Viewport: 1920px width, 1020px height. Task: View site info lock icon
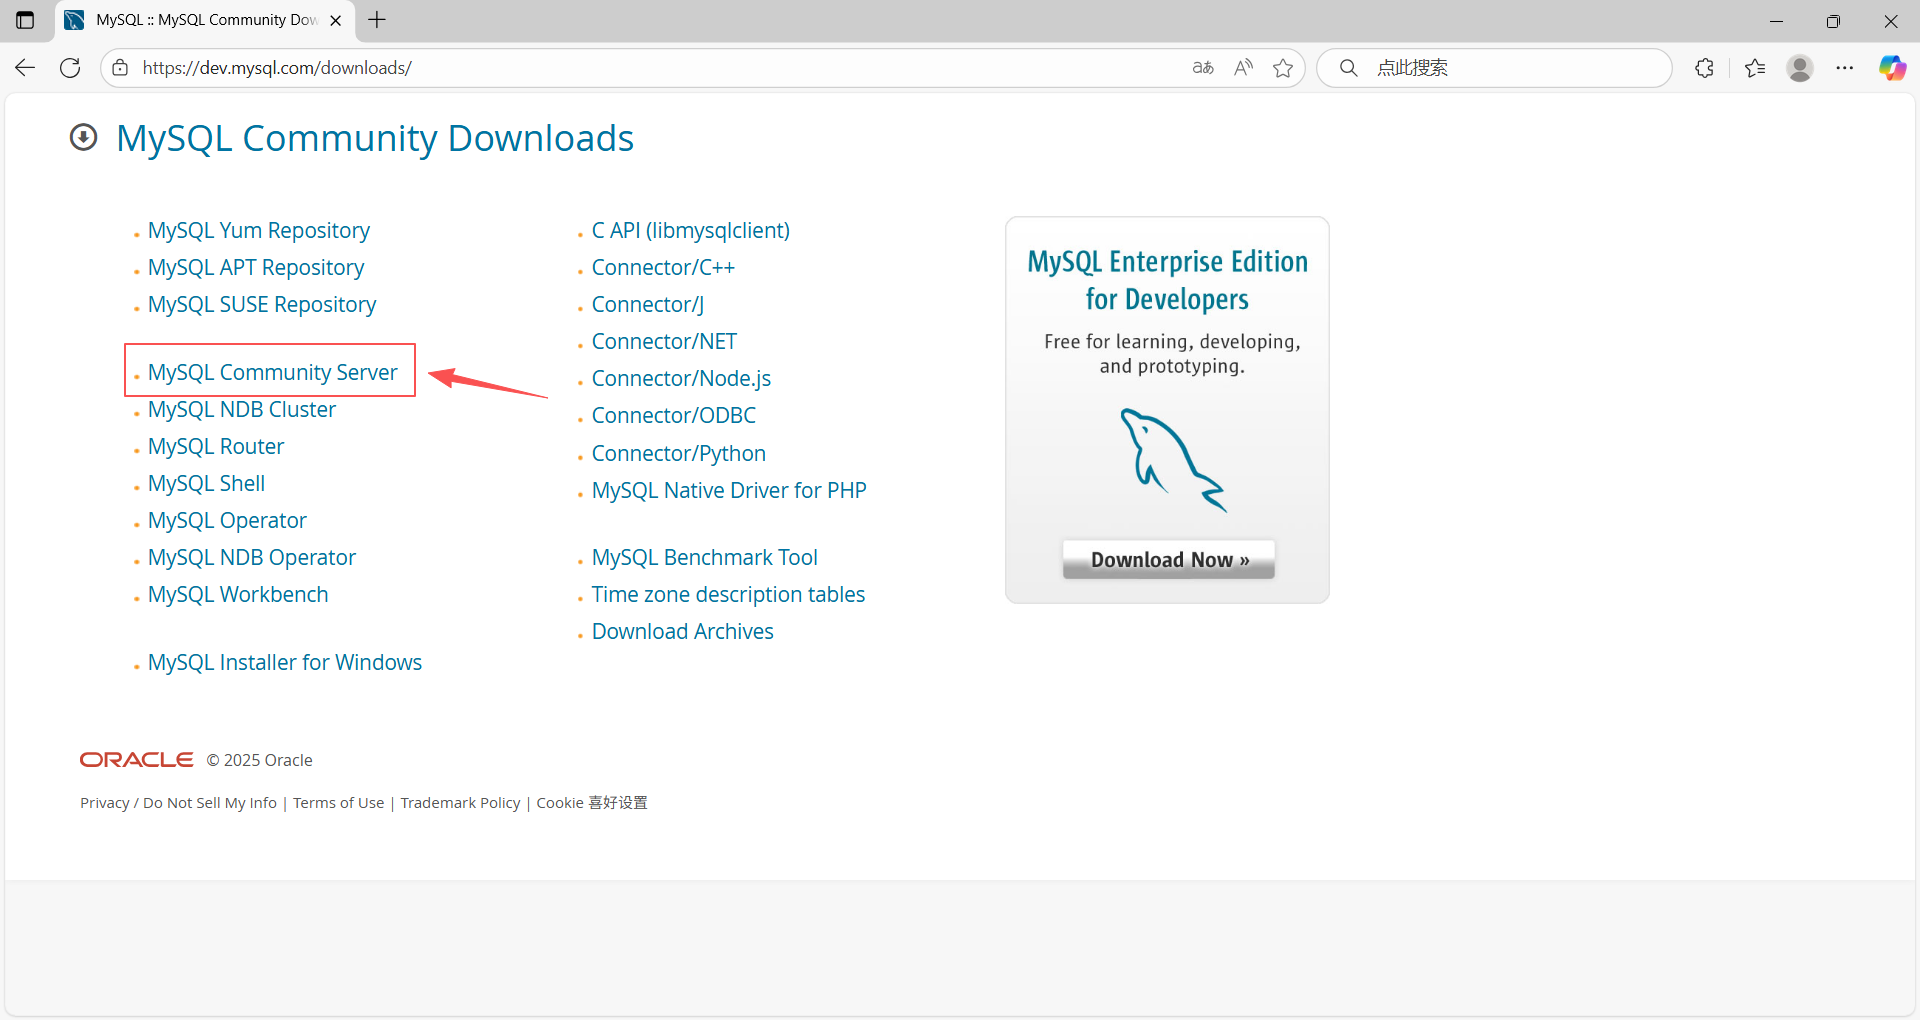pyautogui.click(x=120, y=68)
